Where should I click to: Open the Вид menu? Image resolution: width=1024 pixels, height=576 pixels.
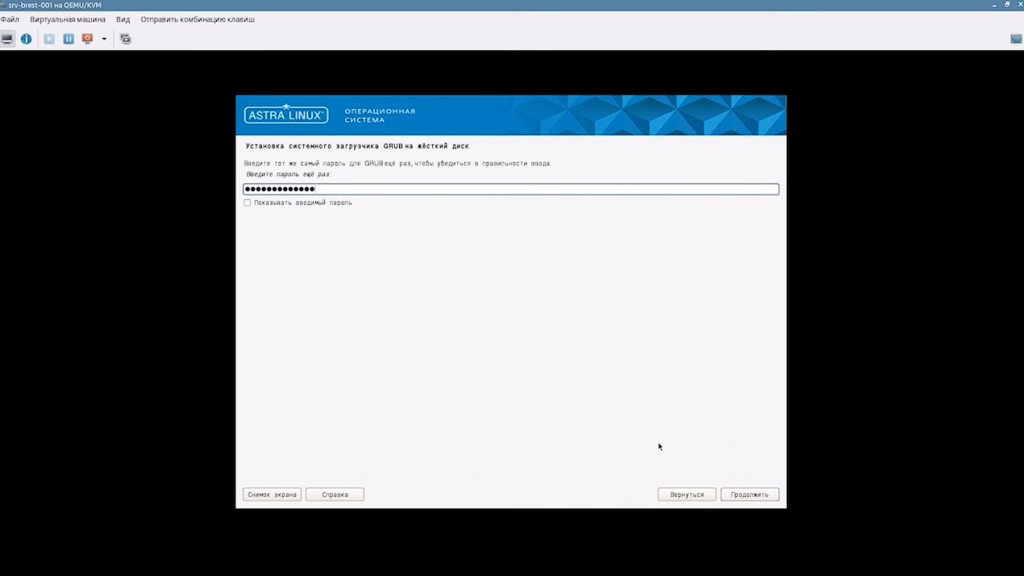coord(123,20)
